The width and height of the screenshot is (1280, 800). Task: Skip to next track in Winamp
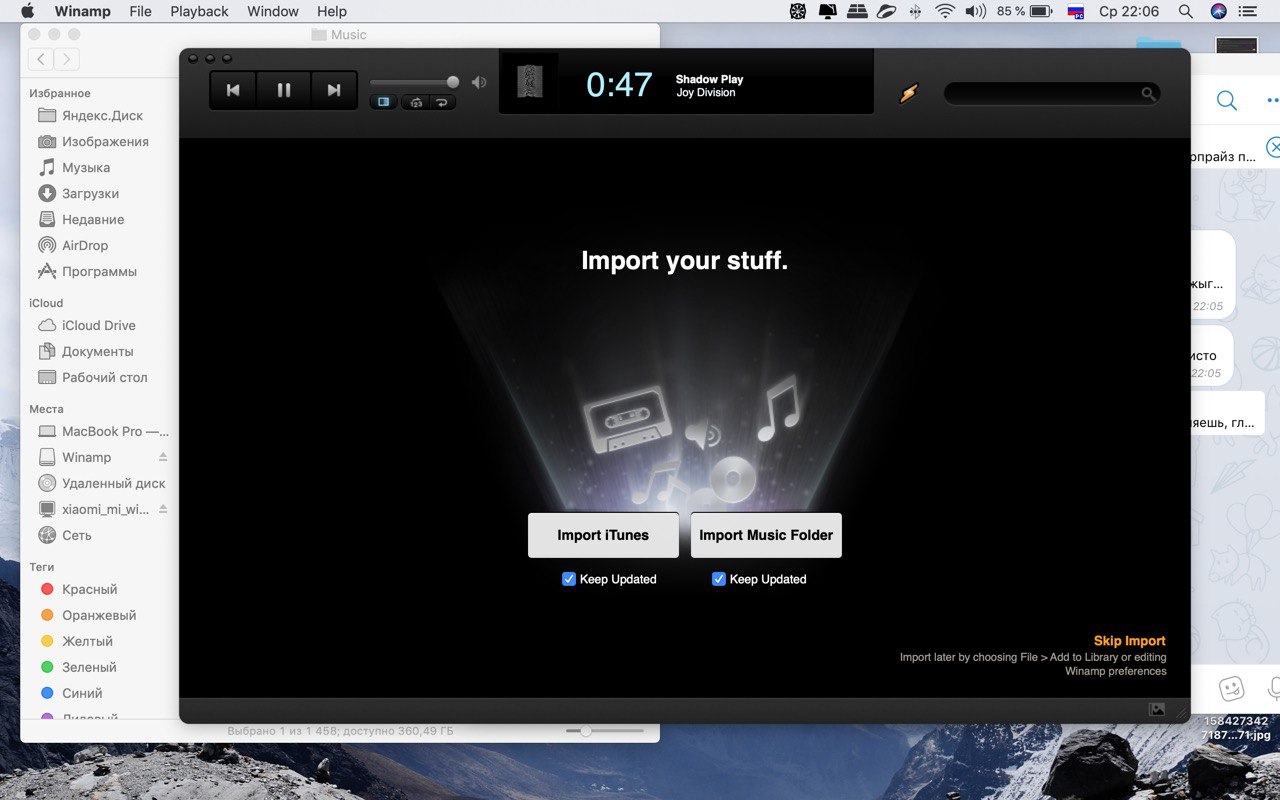tap(334, 90)
